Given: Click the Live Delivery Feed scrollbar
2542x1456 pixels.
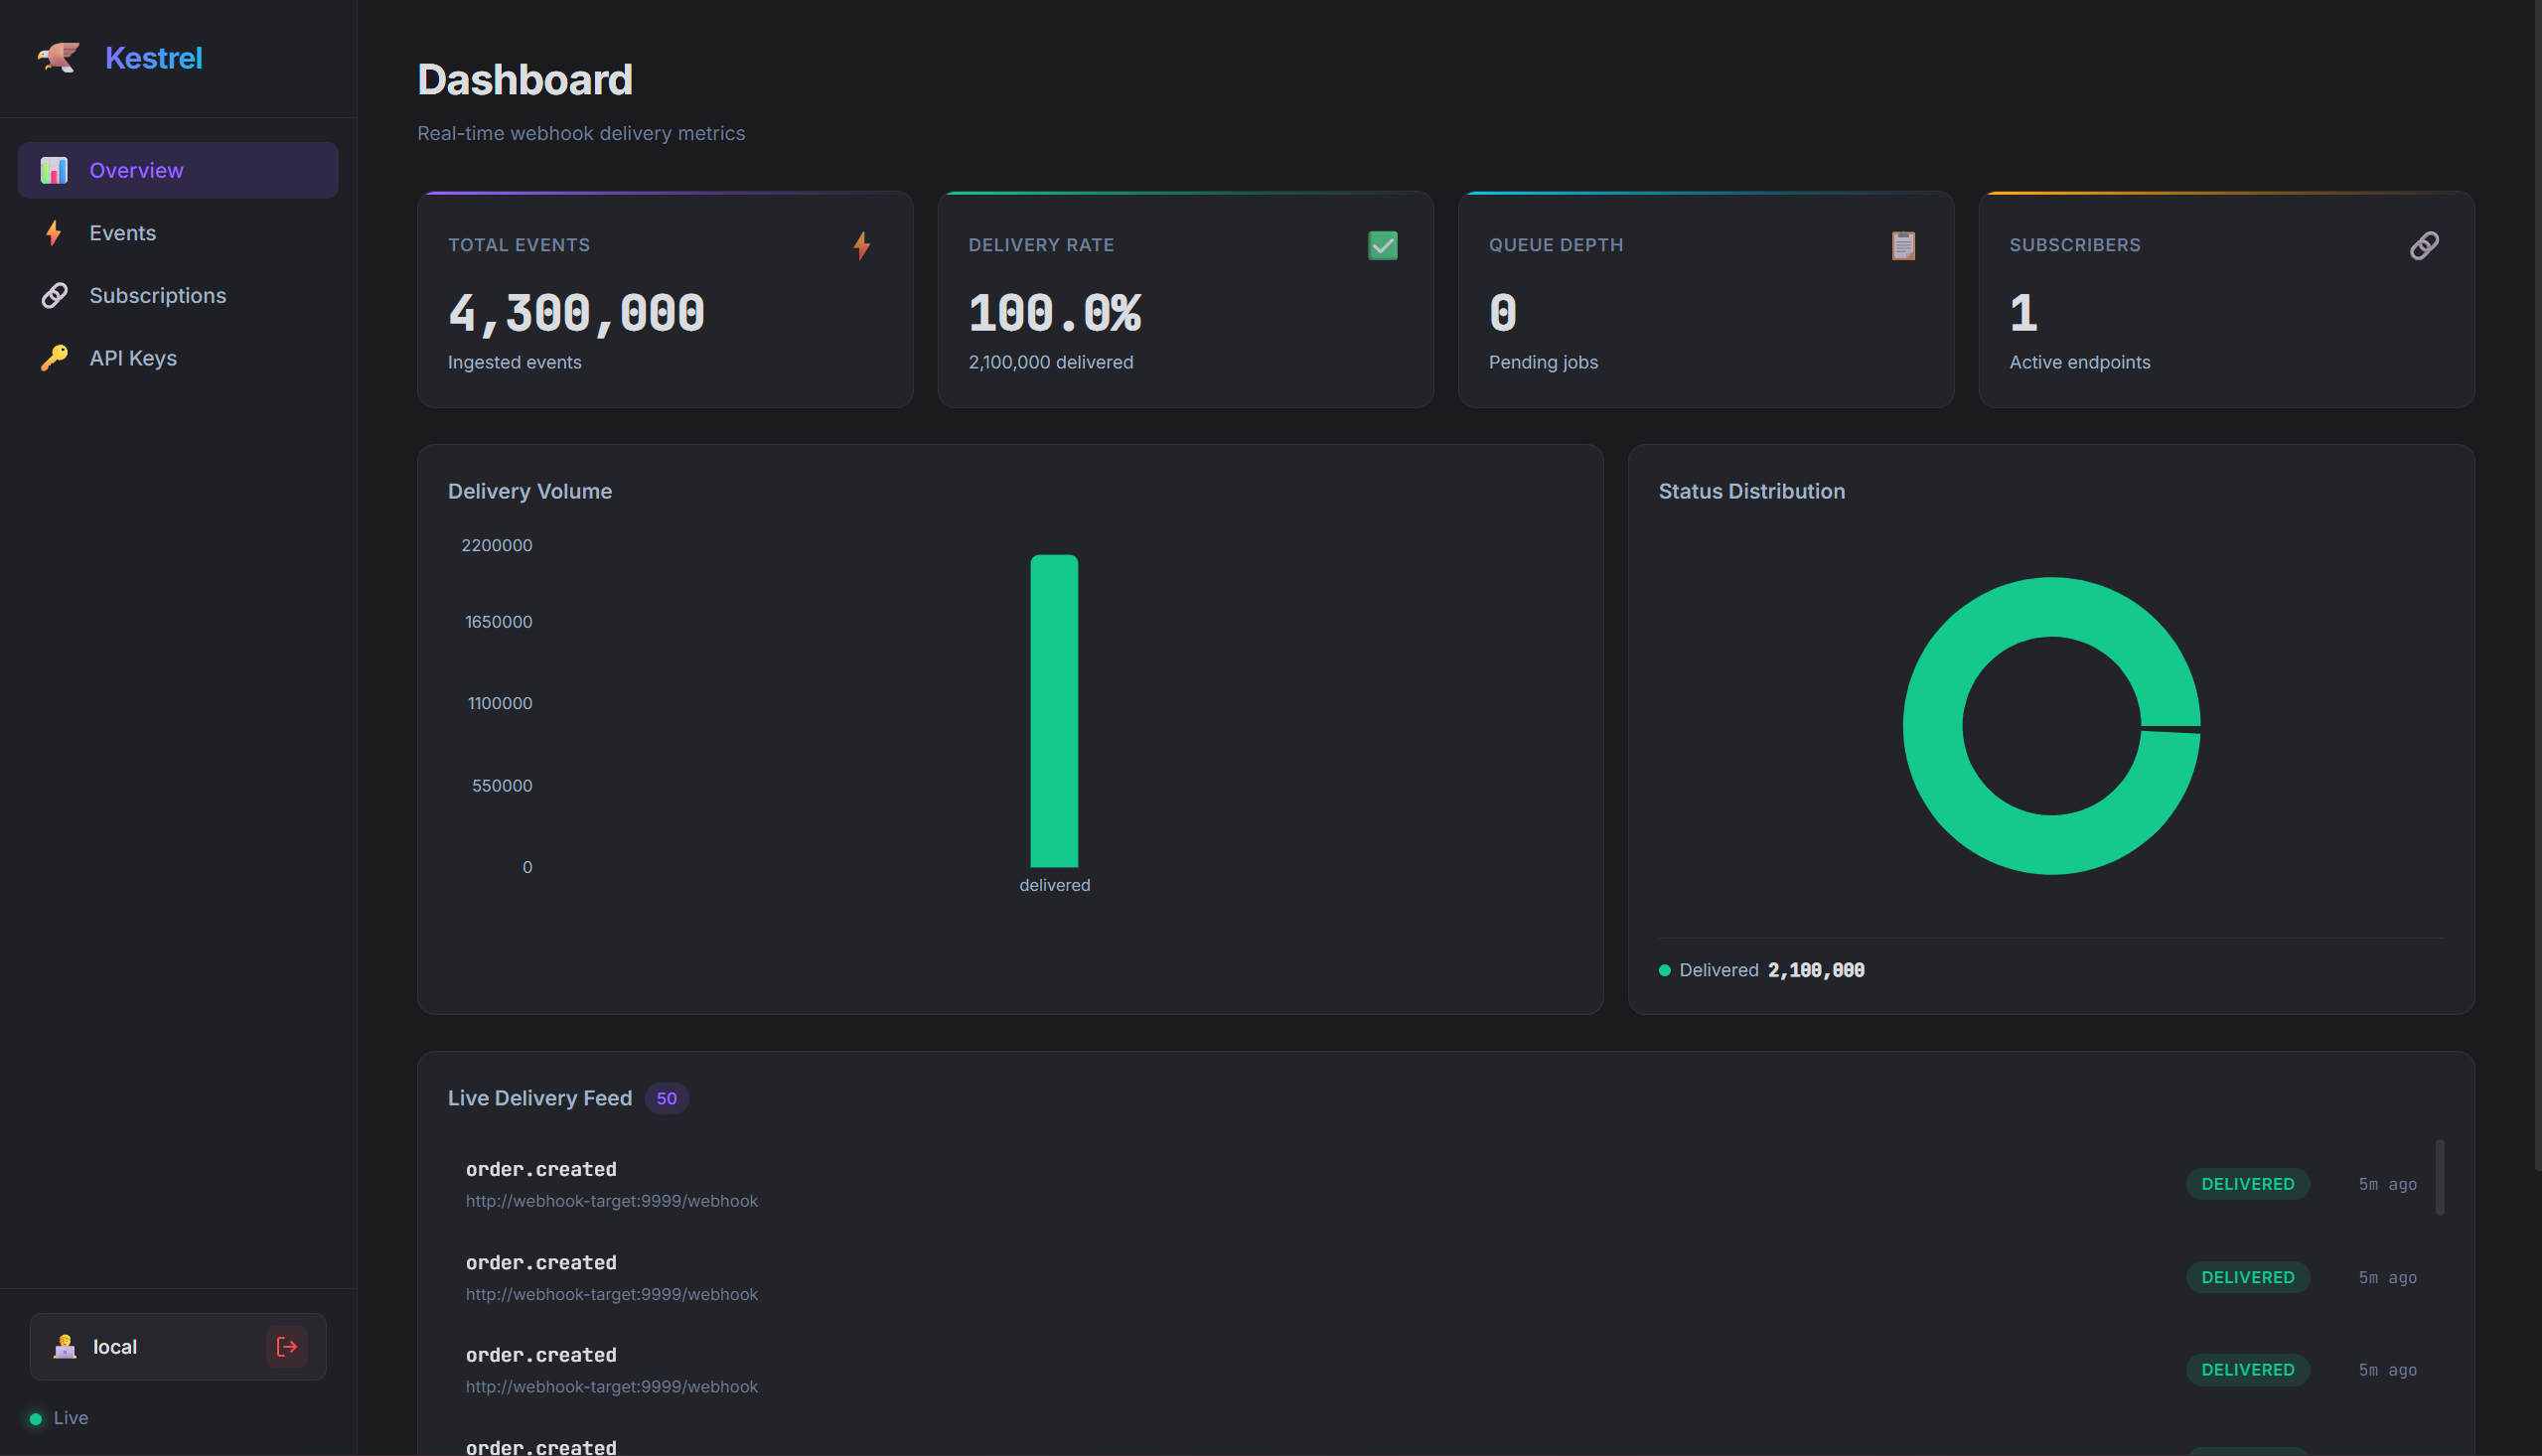Looking at the screenshot, I should pos(2439,1177).
